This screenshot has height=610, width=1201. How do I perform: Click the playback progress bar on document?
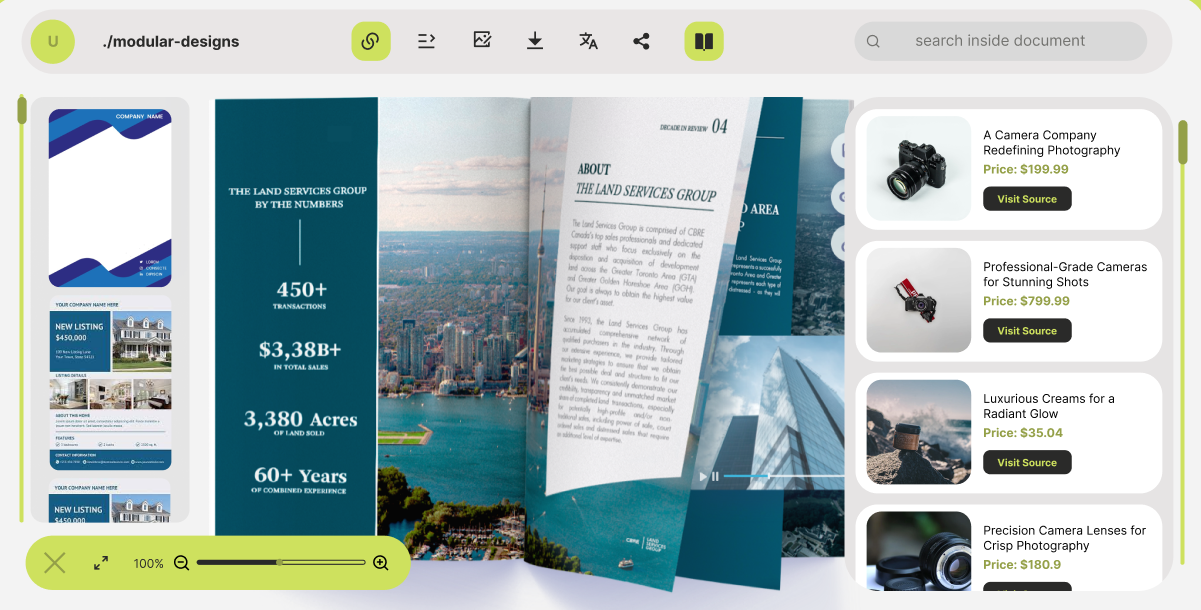click(784, 477)
